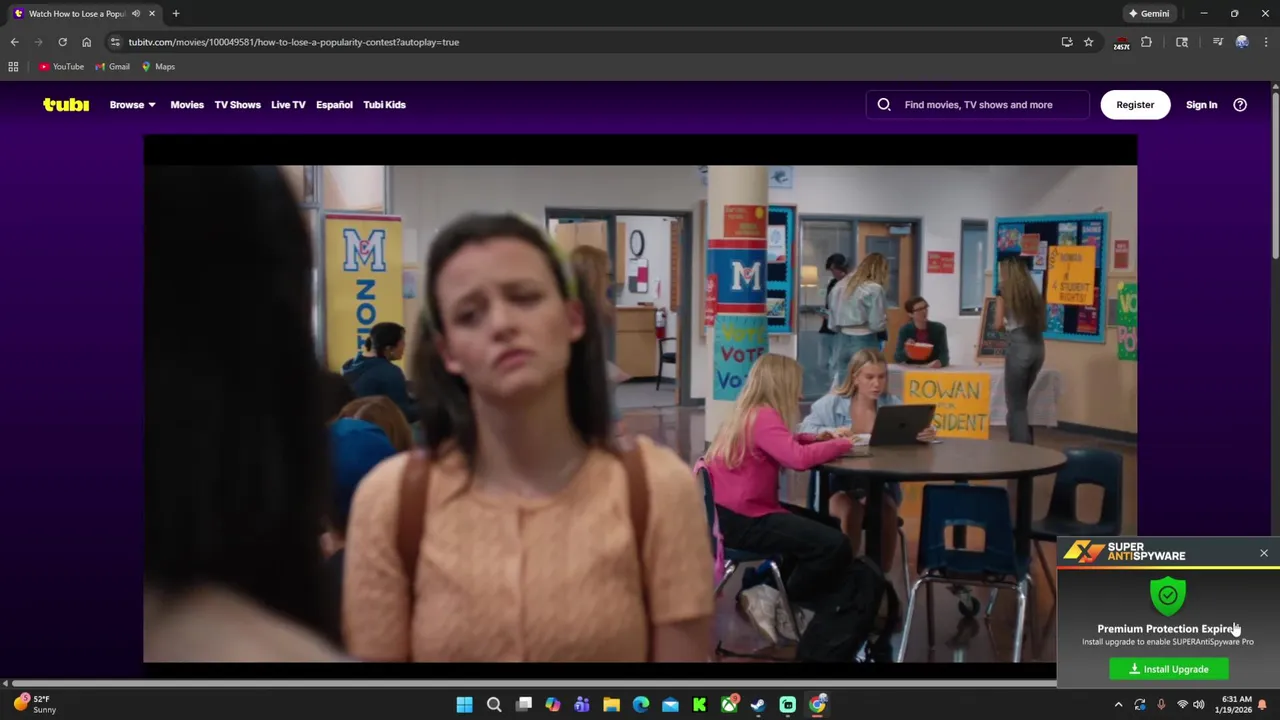Switch to Español content
Viewport: 1280px width, 720px height.
pos(334,104)
